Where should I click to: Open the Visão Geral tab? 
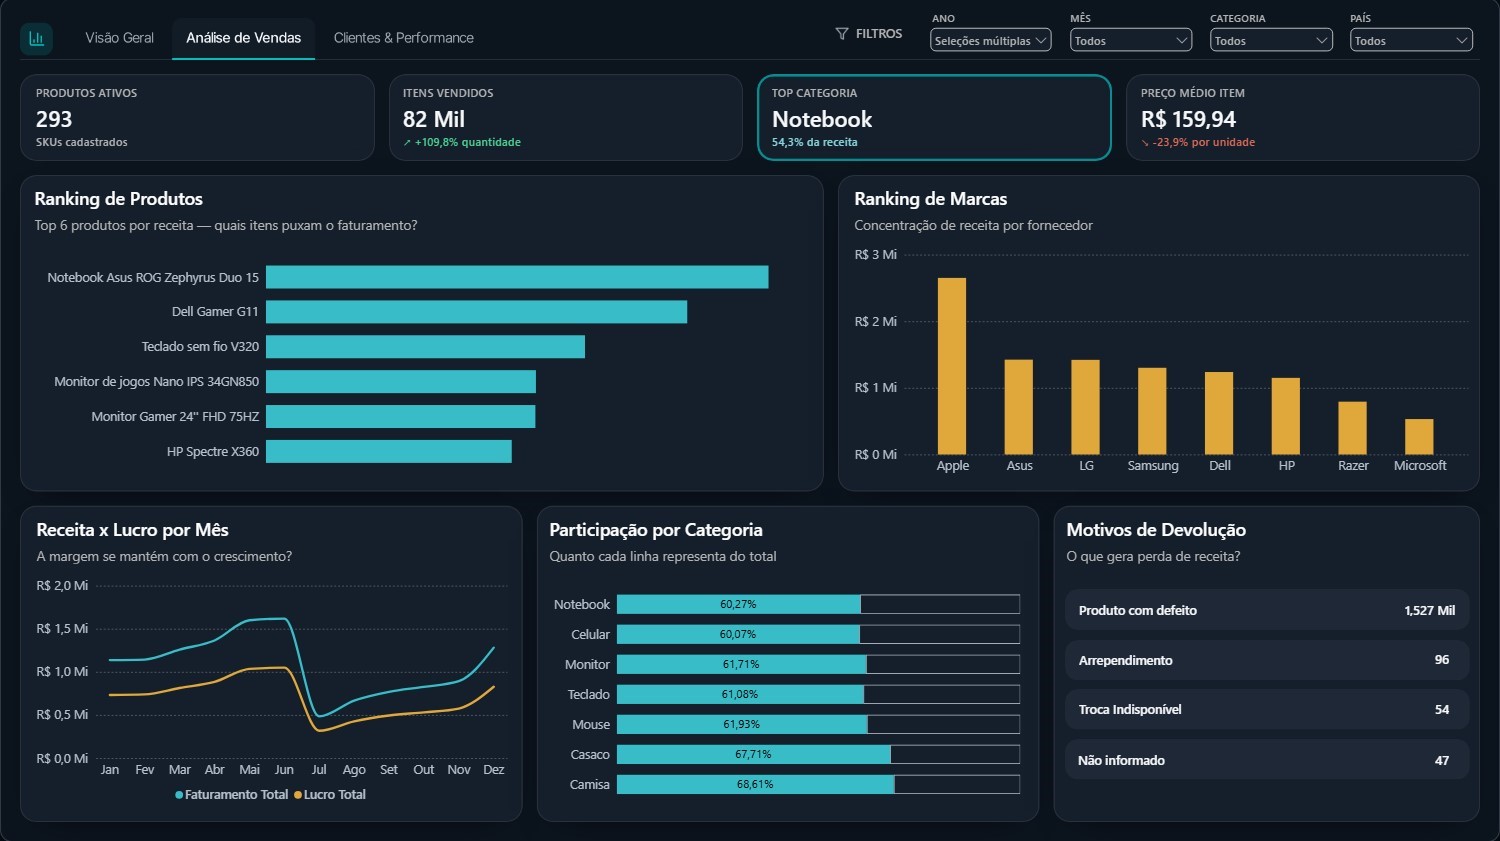119,38
